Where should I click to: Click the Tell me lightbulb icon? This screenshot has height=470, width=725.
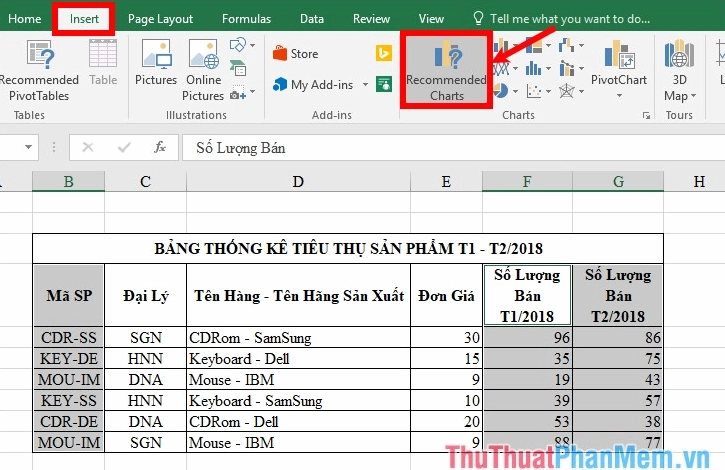[478, 19]
